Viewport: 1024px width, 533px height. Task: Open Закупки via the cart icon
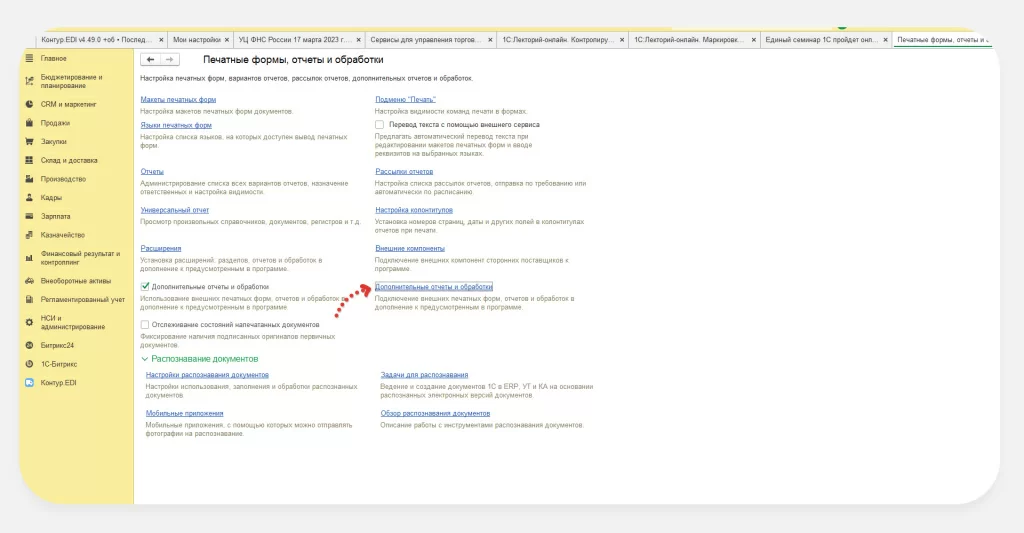click(30, 141)
